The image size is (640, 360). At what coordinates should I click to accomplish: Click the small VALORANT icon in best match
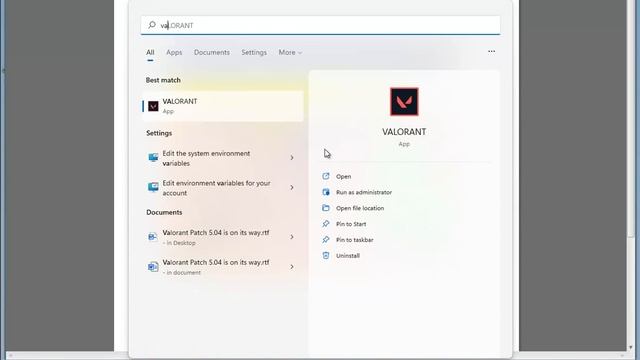(153, 106)
